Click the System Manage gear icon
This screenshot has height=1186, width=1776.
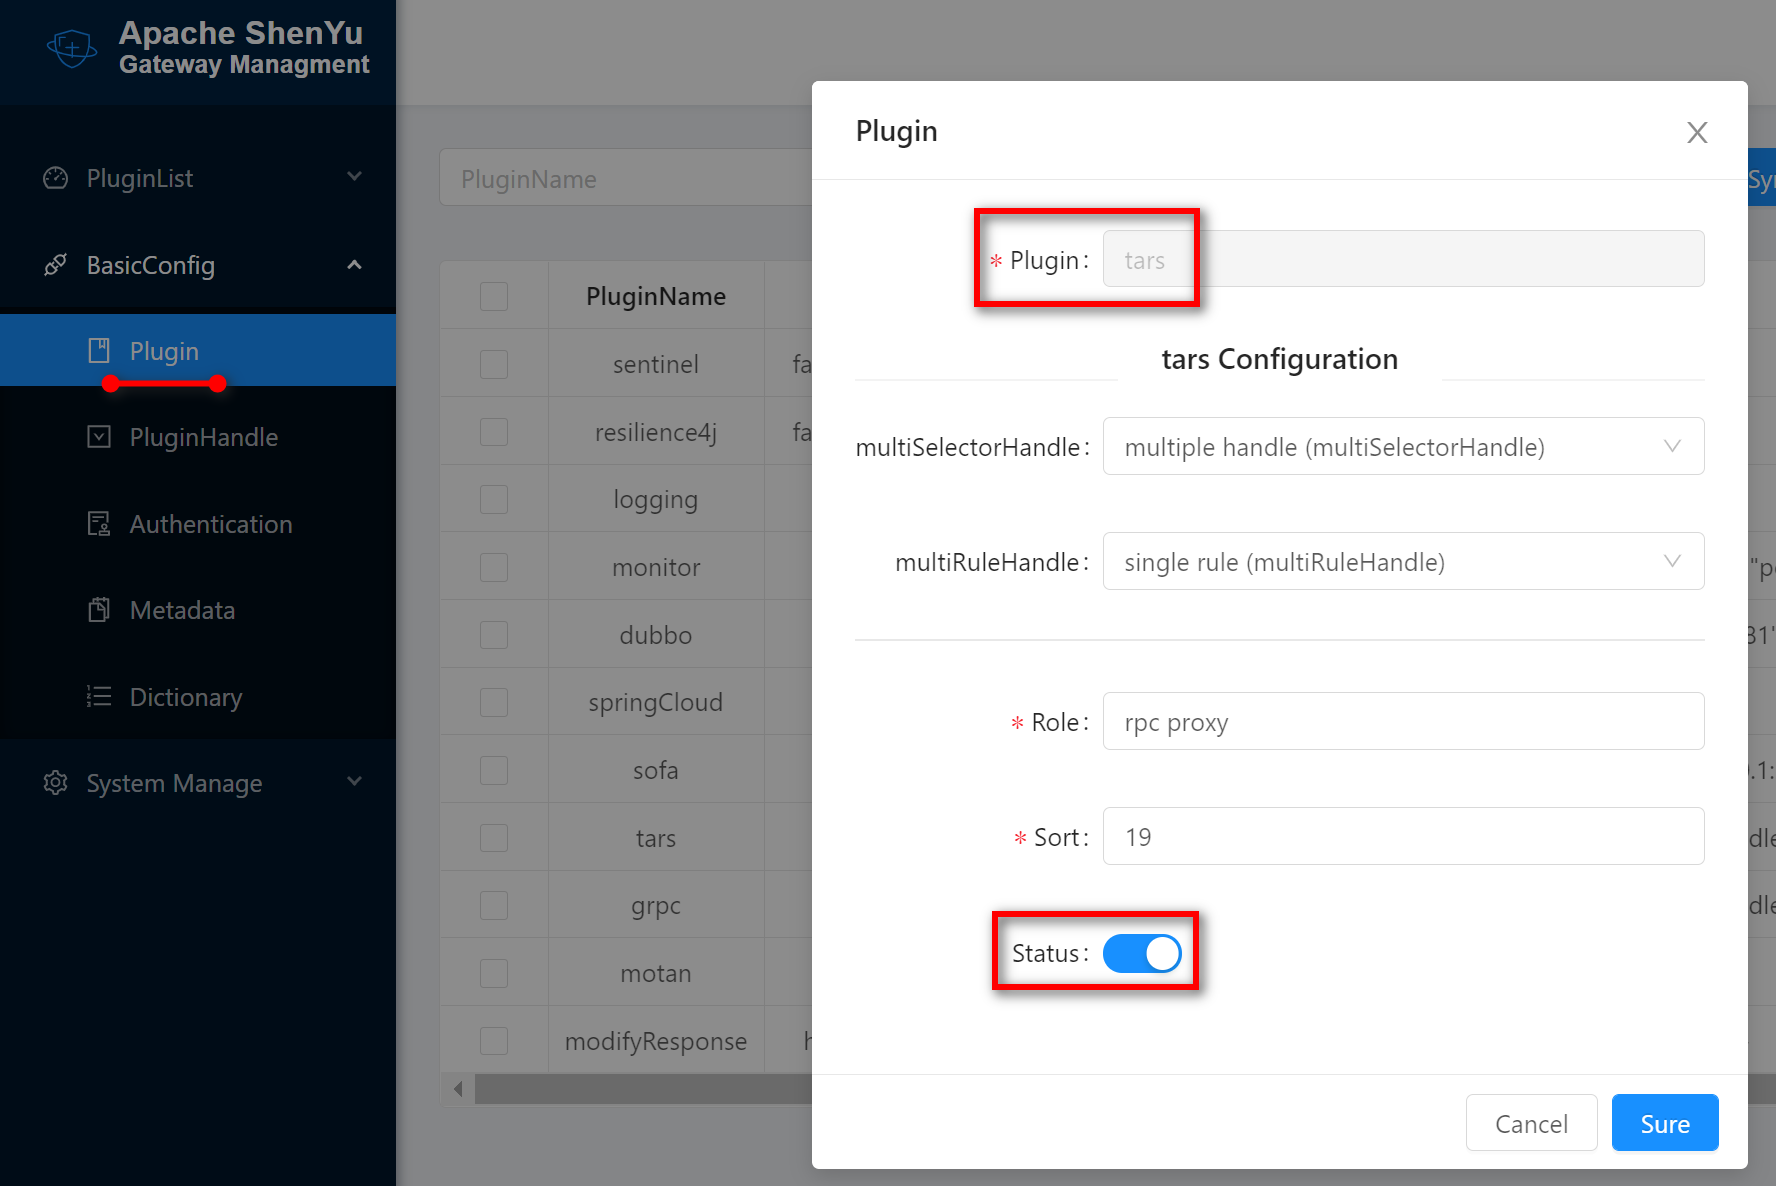[56, 783]
